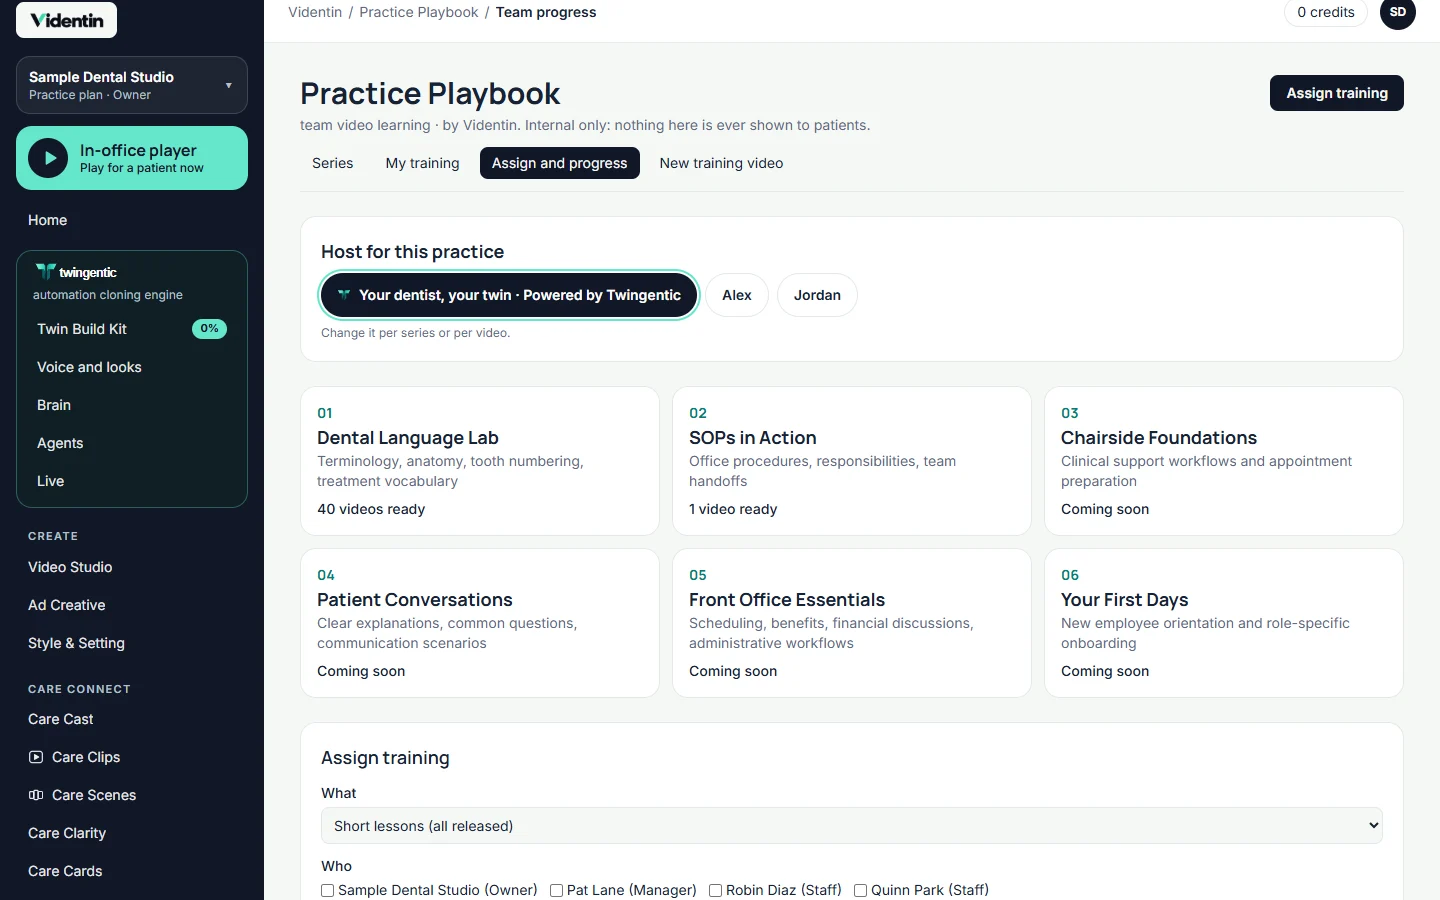The image size is (1440, 900).
Task: Open Voice and looks
Action: coord(132,367)
